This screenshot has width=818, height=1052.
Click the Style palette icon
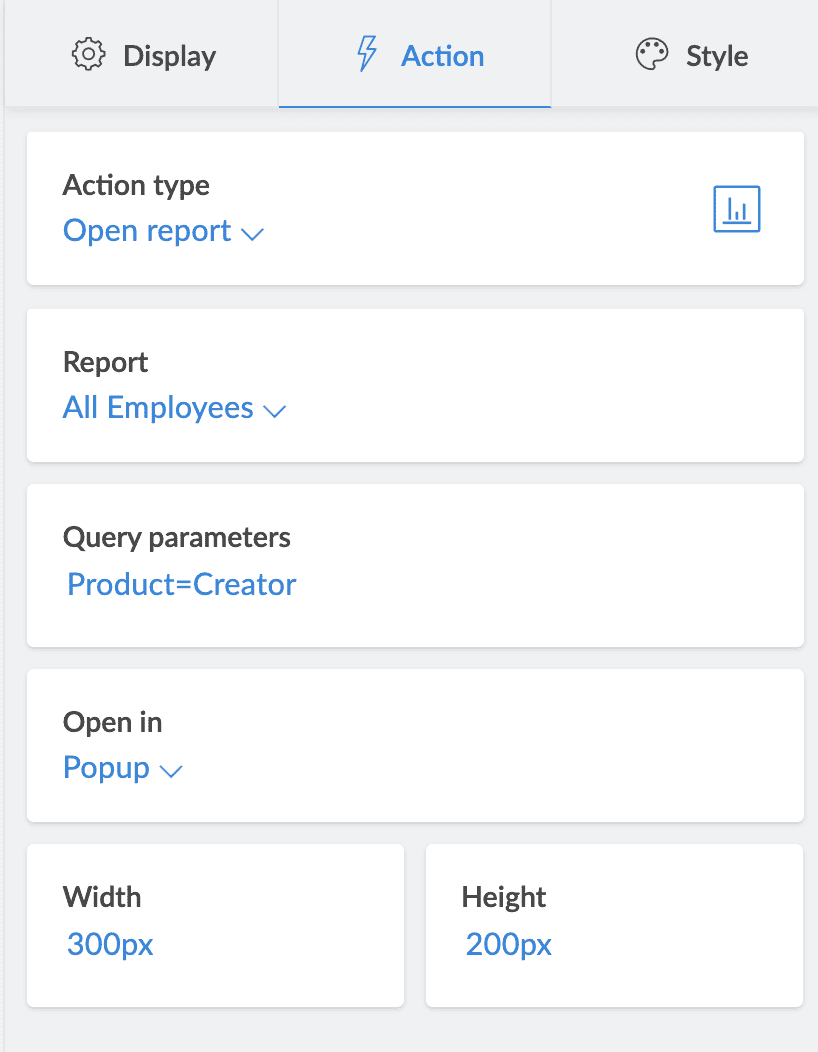click(652, 54)
